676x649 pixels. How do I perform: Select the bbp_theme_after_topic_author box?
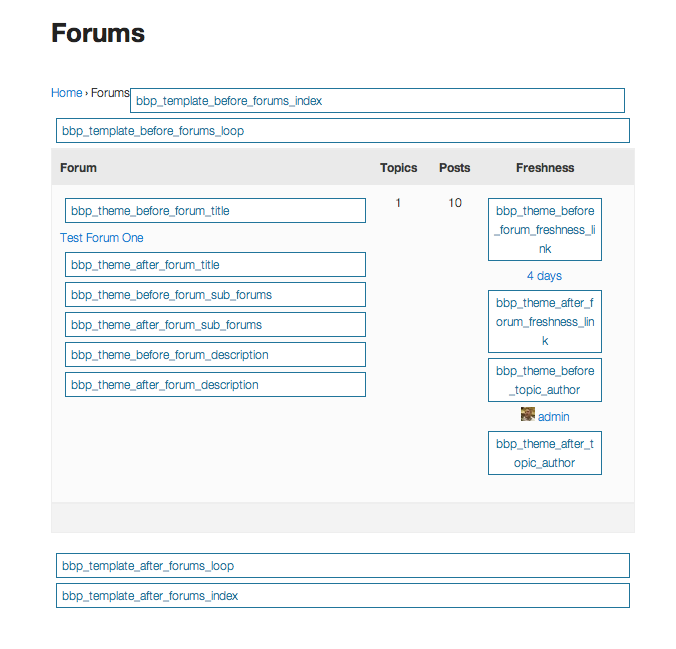[x=545, y=453]
